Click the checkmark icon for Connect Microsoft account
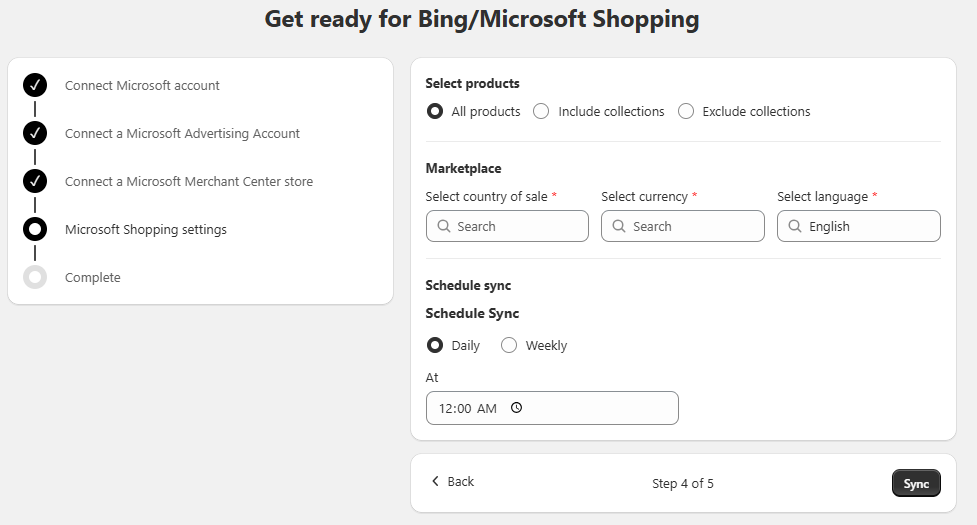The image size is (977, 525). coord(35,85)
